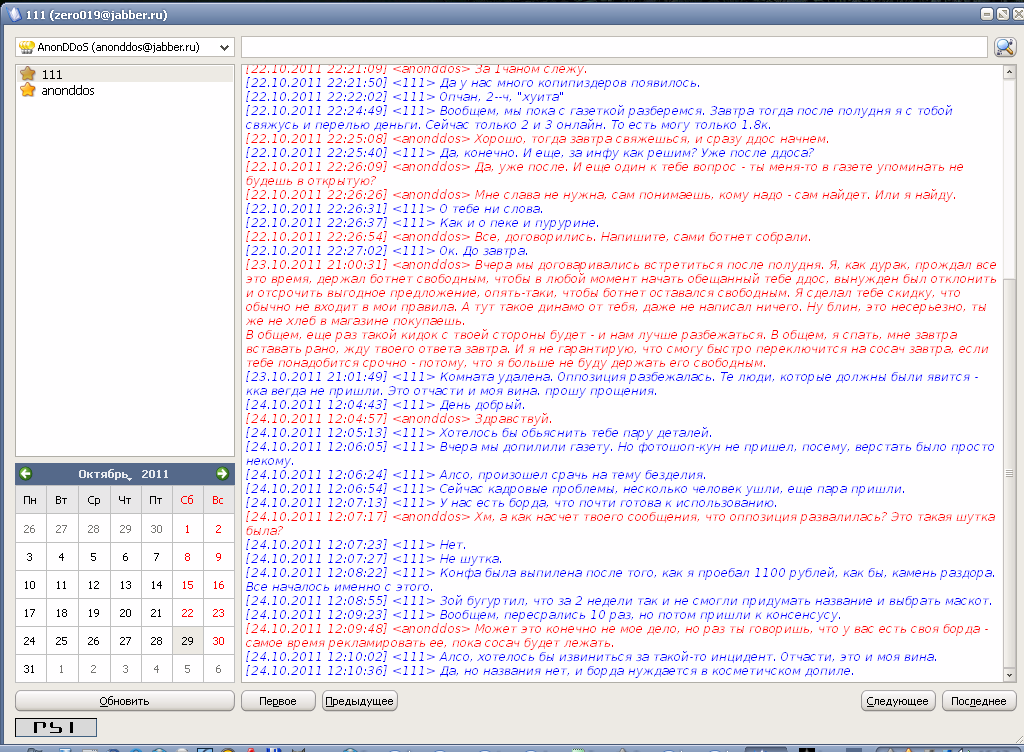
Task: Click the Пн weekday column header
Action: click(x=30, y=500)
